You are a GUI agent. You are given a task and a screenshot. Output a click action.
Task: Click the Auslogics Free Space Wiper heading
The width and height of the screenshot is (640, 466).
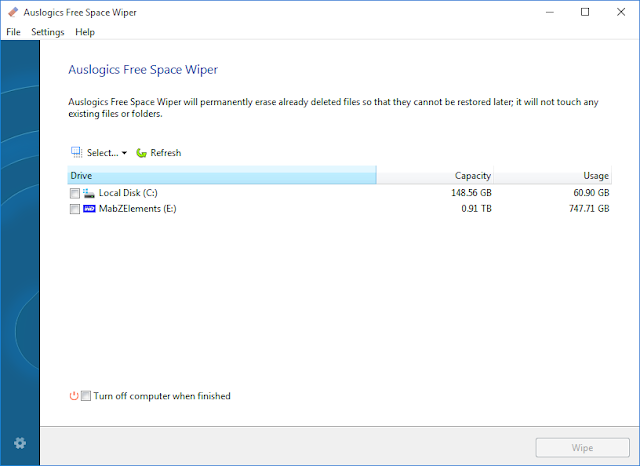[x=143, y=70]
